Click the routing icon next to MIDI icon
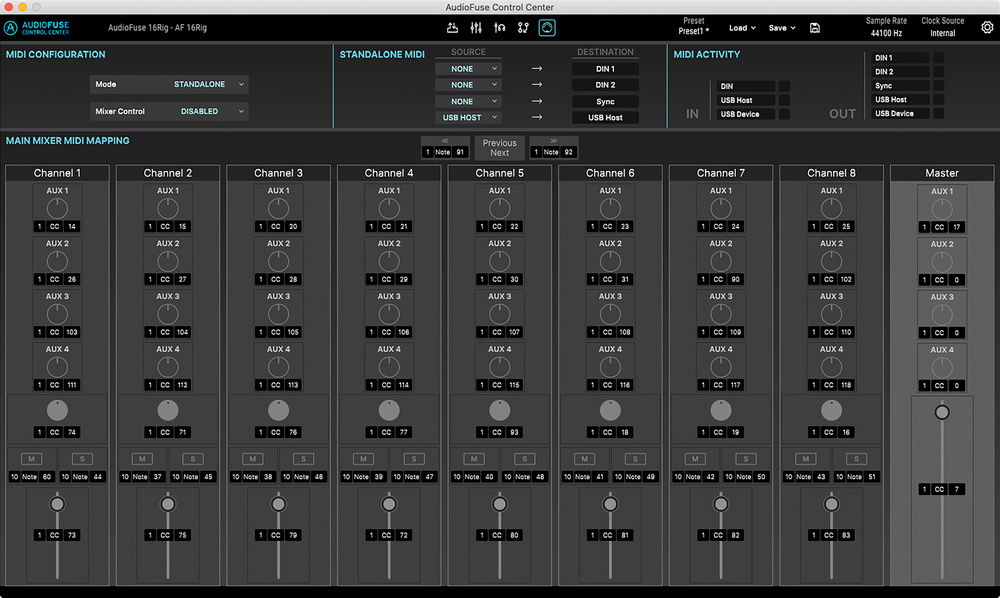Screen dimensions: 1000x598 pyautogui.click(x=523, y=27)
